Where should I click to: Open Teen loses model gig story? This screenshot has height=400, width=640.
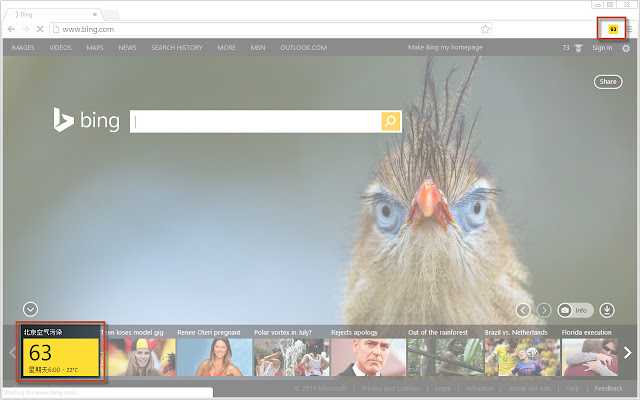pos(139,353)
